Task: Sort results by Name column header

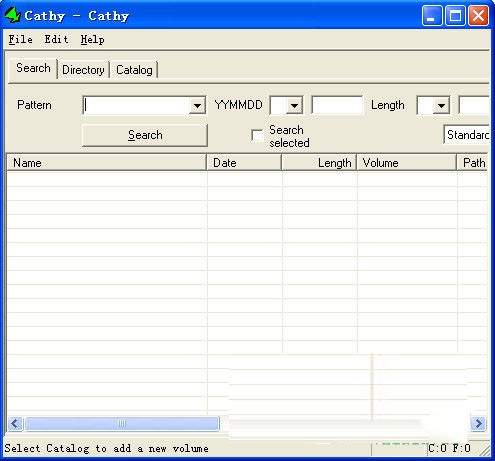Action: pos(107,163)
